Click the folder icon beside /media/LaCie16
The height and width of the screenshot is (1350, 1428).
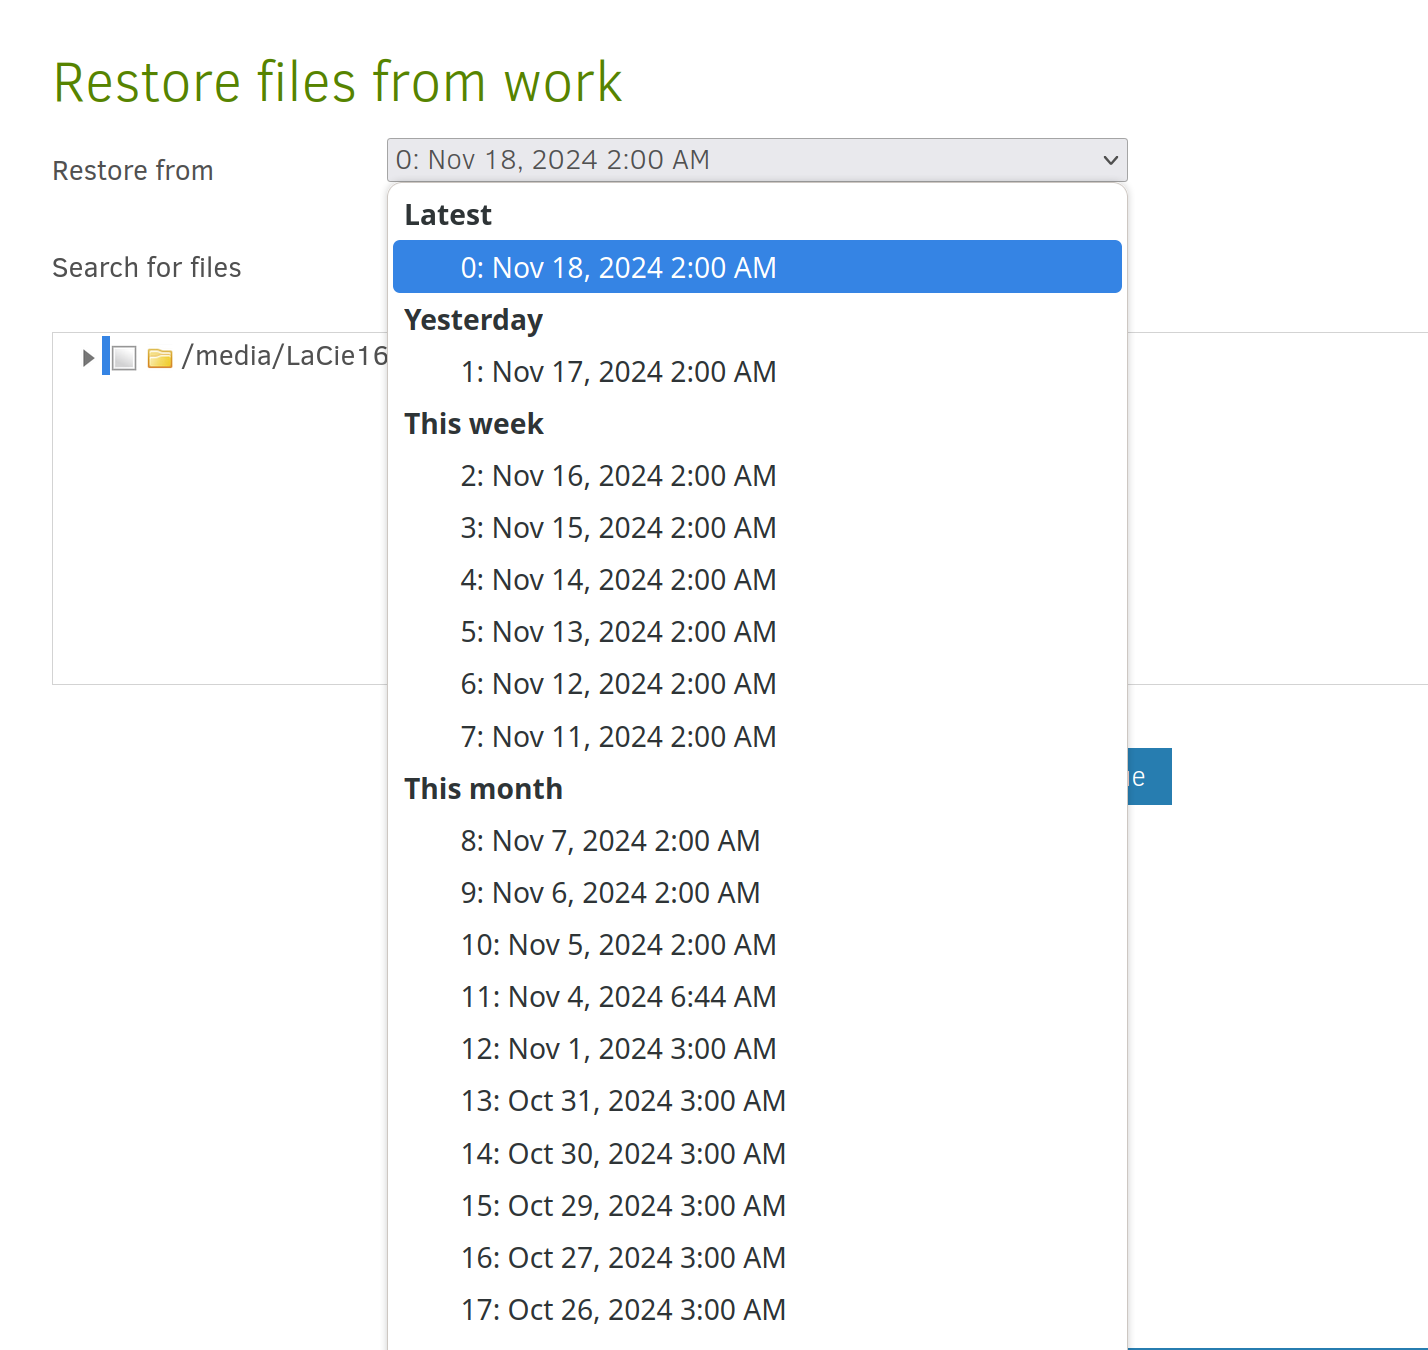click(x=160, y=356)
